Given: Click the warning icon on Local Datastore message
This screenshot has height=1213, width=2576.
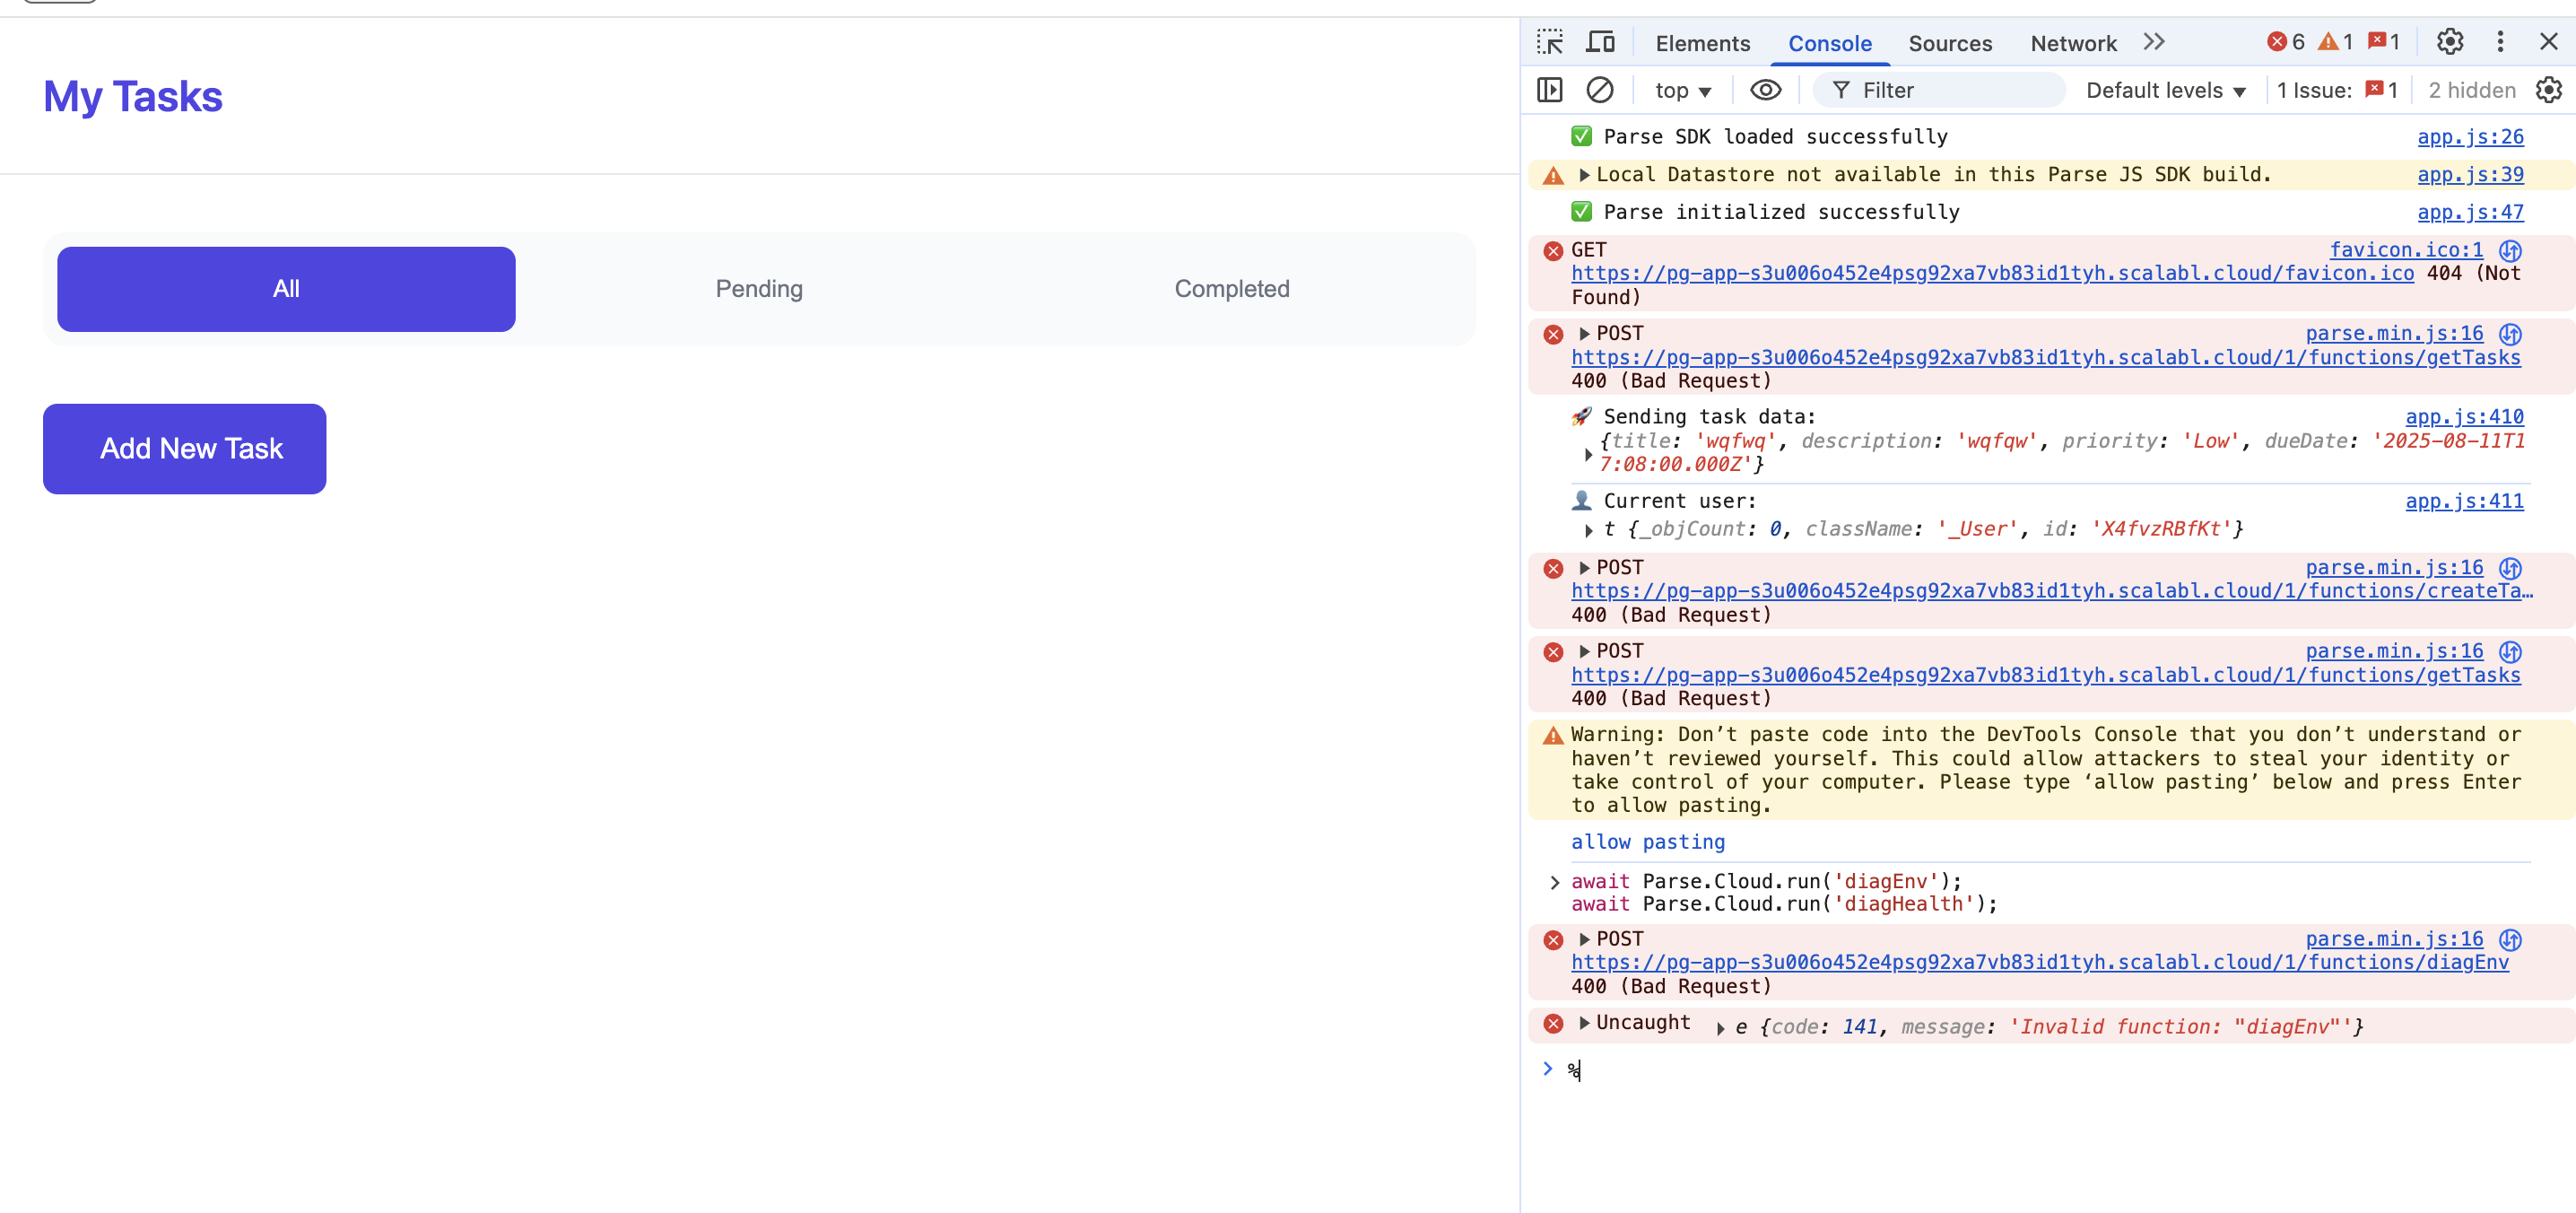Looking at the screenshot, I should click(x=1553, y=176).
